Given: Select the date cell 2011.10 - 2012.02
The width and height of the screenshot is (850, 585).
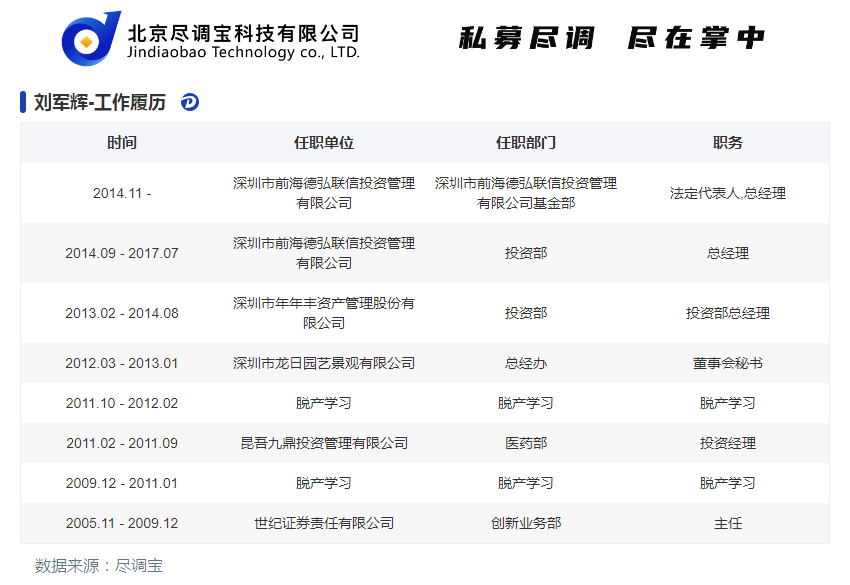Looking at the screenshot, I should pyautogui.click(x=122, y=403).
